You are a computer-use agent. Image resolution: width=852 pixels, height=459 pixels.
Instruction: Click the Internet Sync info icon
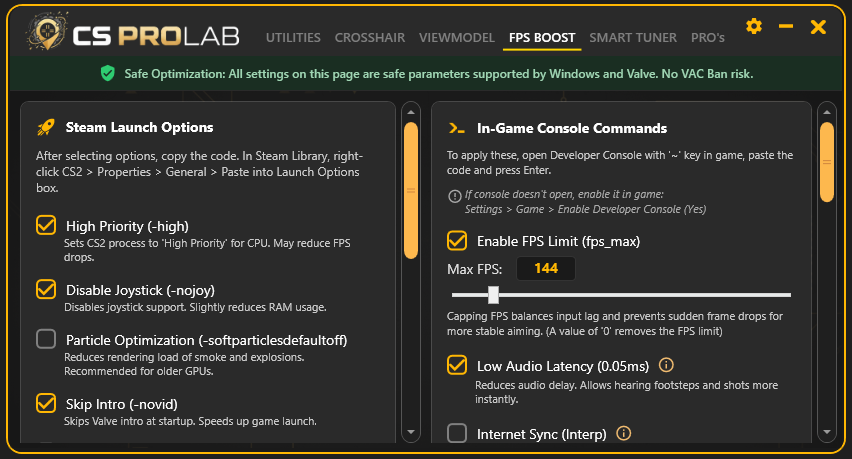click(624, 433)
